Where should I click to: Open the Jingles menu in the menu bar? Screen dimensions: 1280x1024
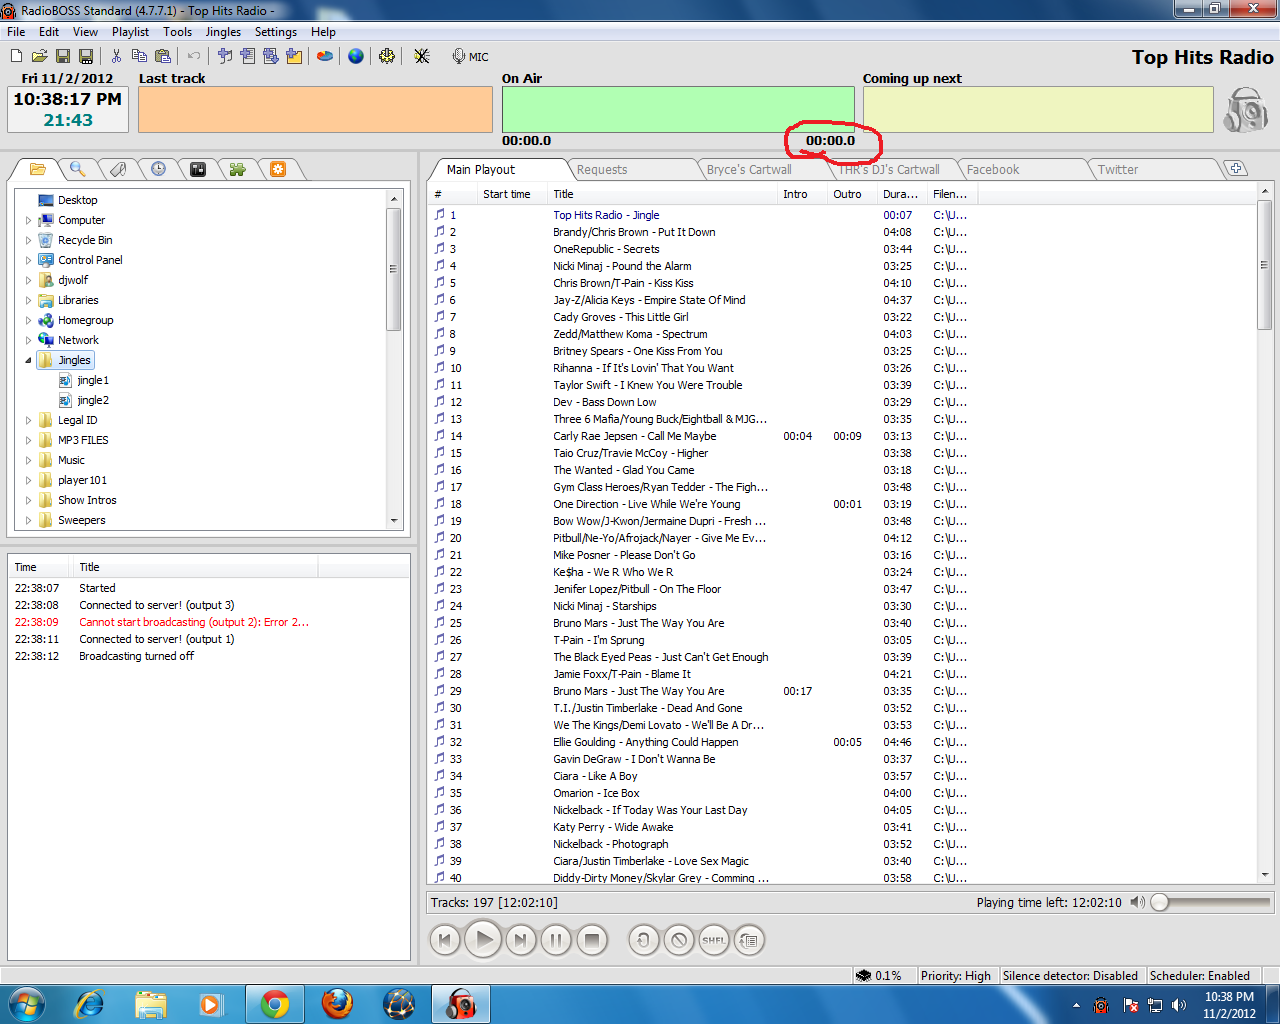(223, 32)
